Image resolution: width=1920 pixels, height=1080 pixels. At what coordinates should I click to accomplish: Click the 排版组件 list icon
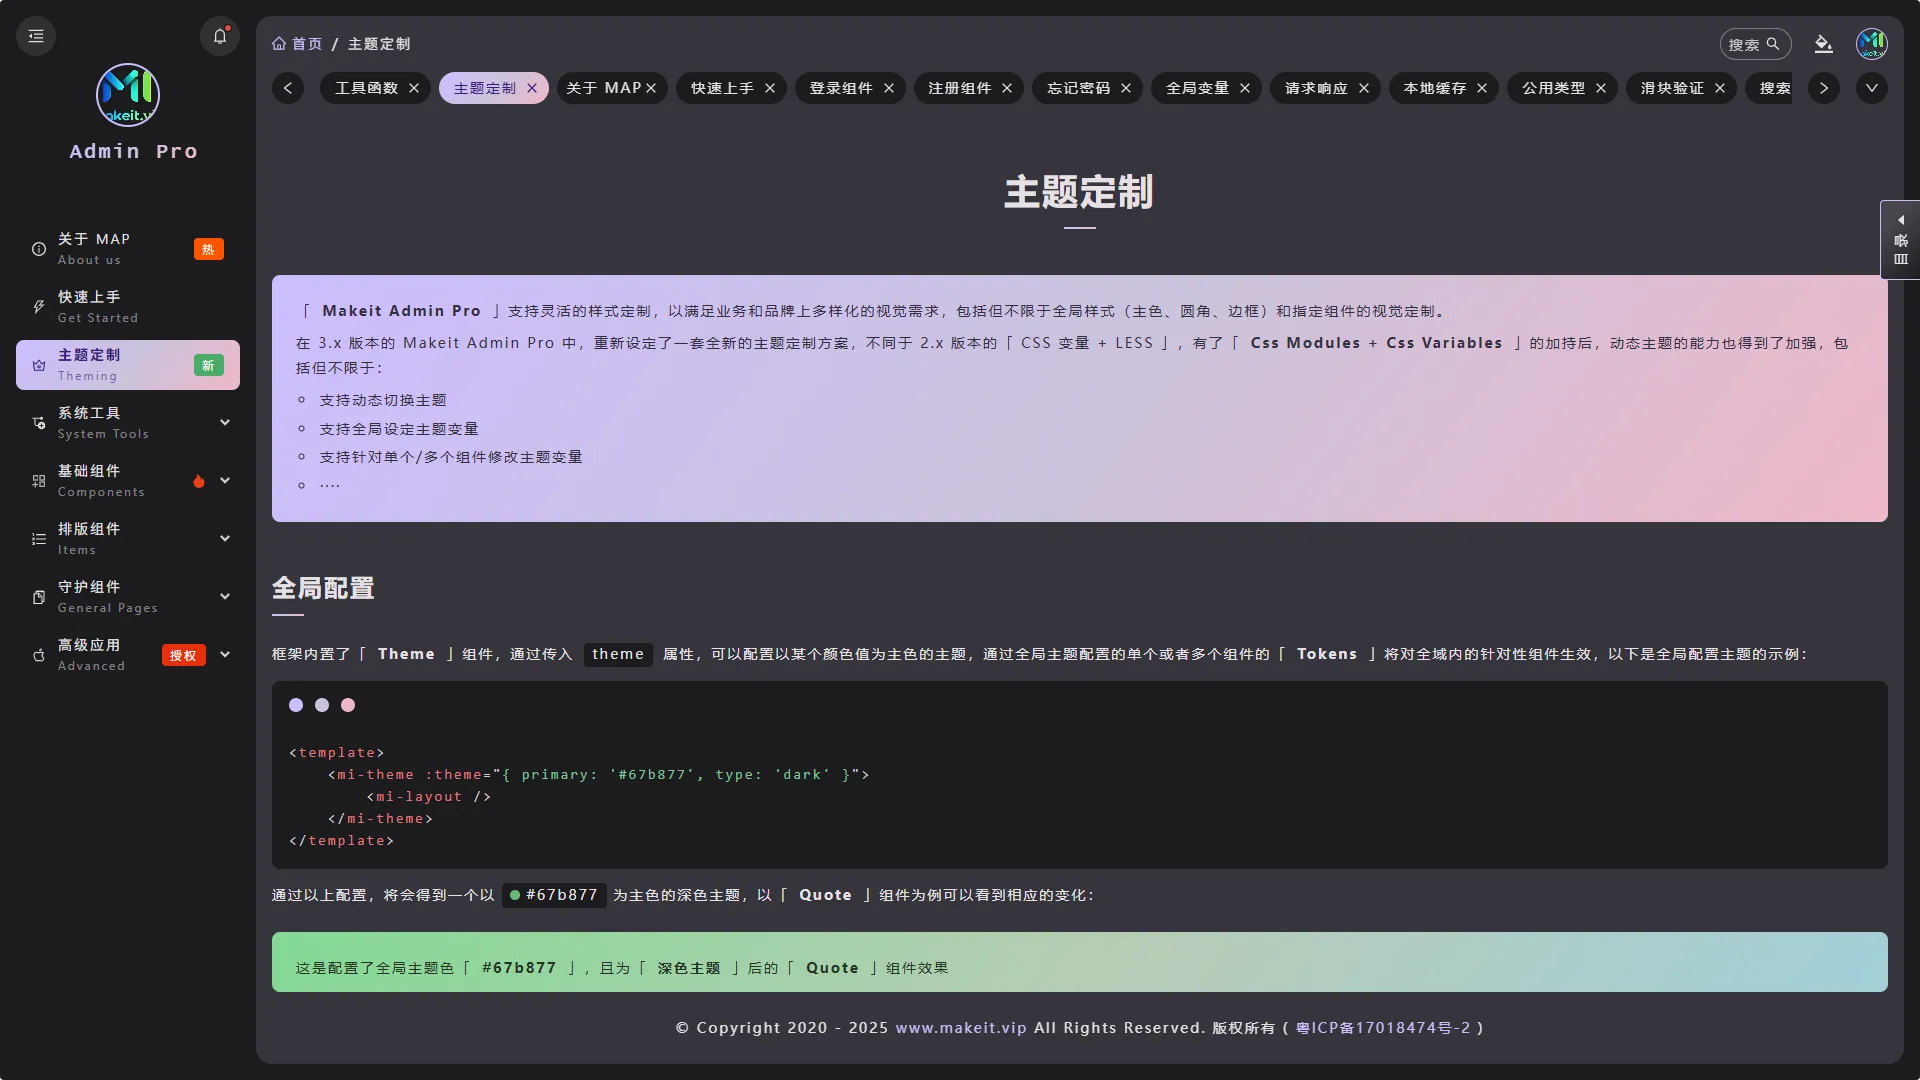[x=39, y=539]
